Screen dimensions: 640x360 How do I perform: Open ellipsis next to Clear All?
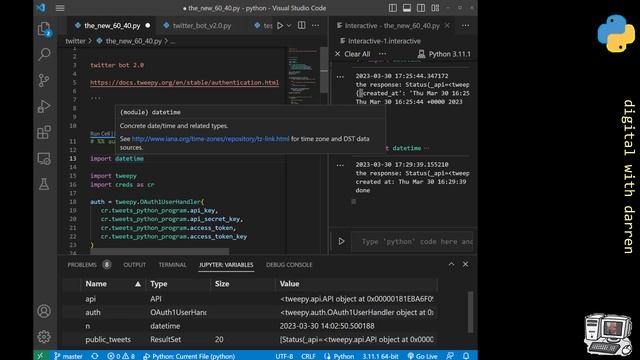point(382,54)
